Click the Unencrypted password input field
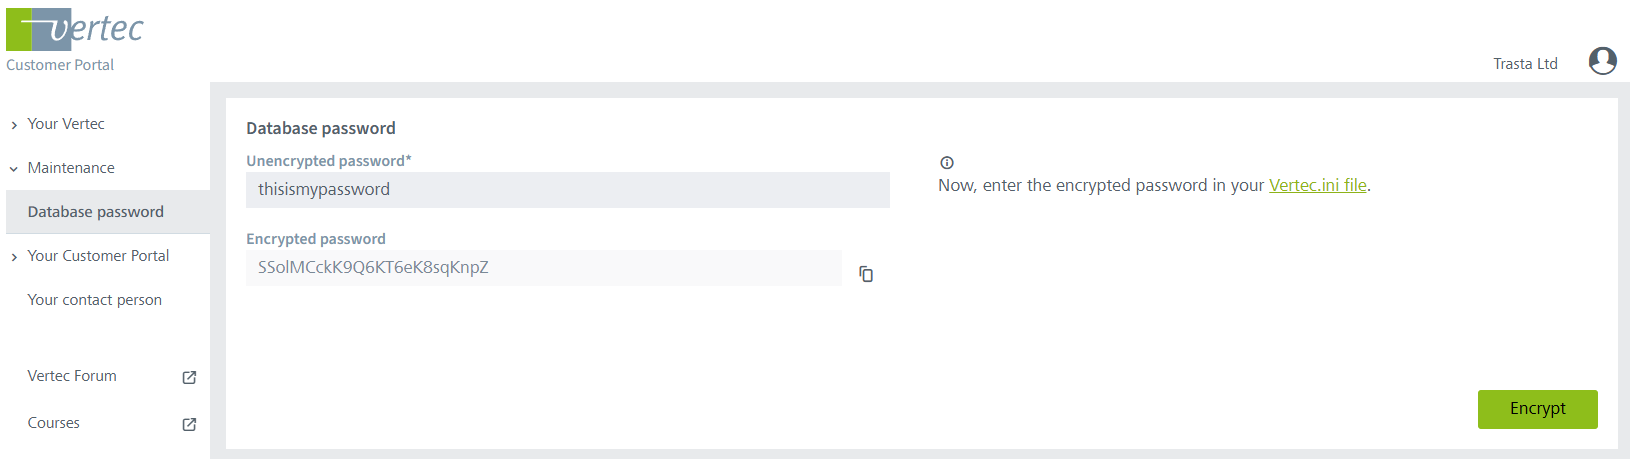1630x459 pixels. (x=567, y=190)
